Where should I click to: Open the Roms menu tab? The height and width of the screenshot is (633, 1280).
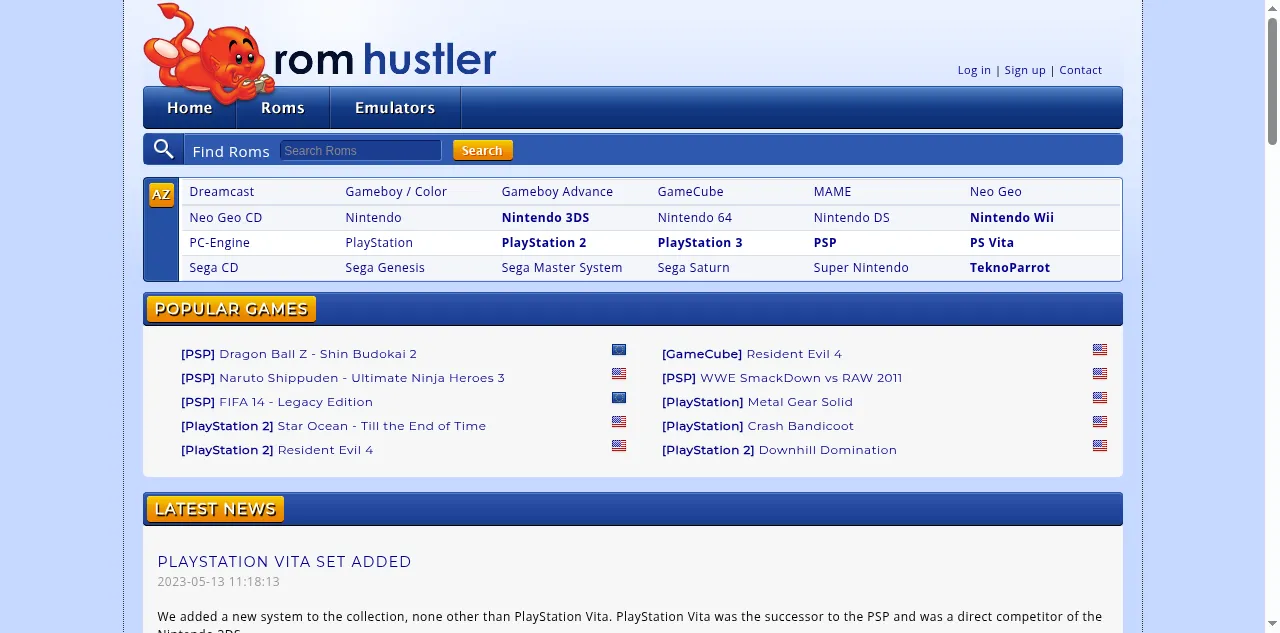(283, 108)
